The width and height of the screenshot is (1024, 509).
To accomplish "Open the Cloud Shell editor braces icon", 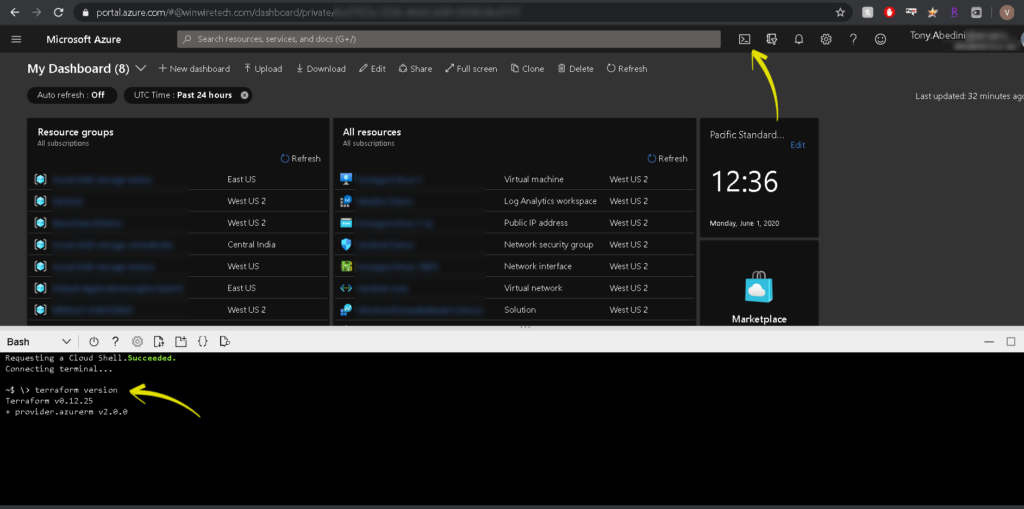I will click(202, 342).
